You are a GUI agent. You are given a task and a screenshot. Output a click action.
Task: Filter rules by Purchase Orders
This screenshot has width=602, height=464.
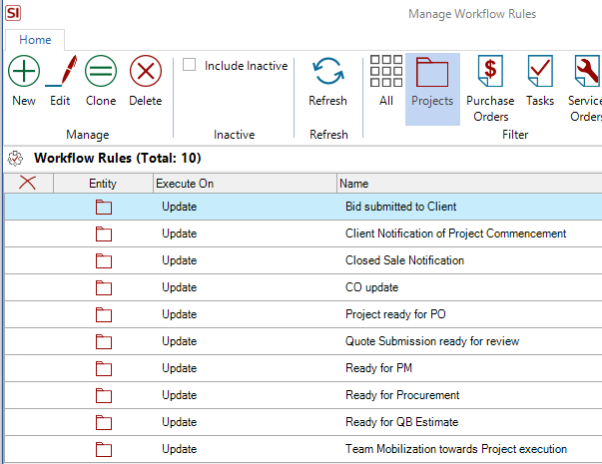click(x=490, y=74)
